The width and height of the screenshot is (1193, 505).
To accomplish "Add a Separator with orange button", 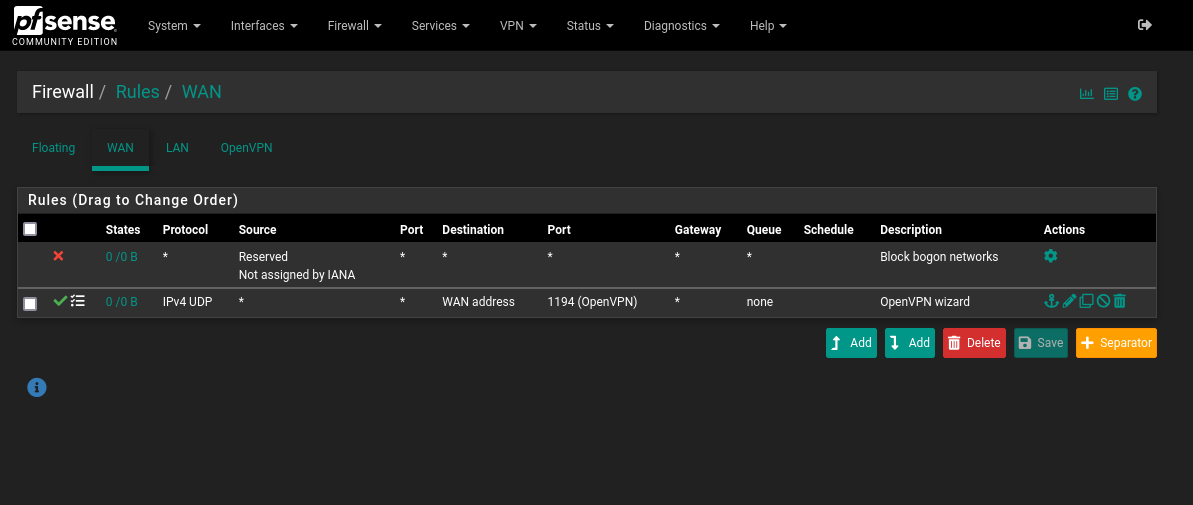I will [x=1116, y=343].
